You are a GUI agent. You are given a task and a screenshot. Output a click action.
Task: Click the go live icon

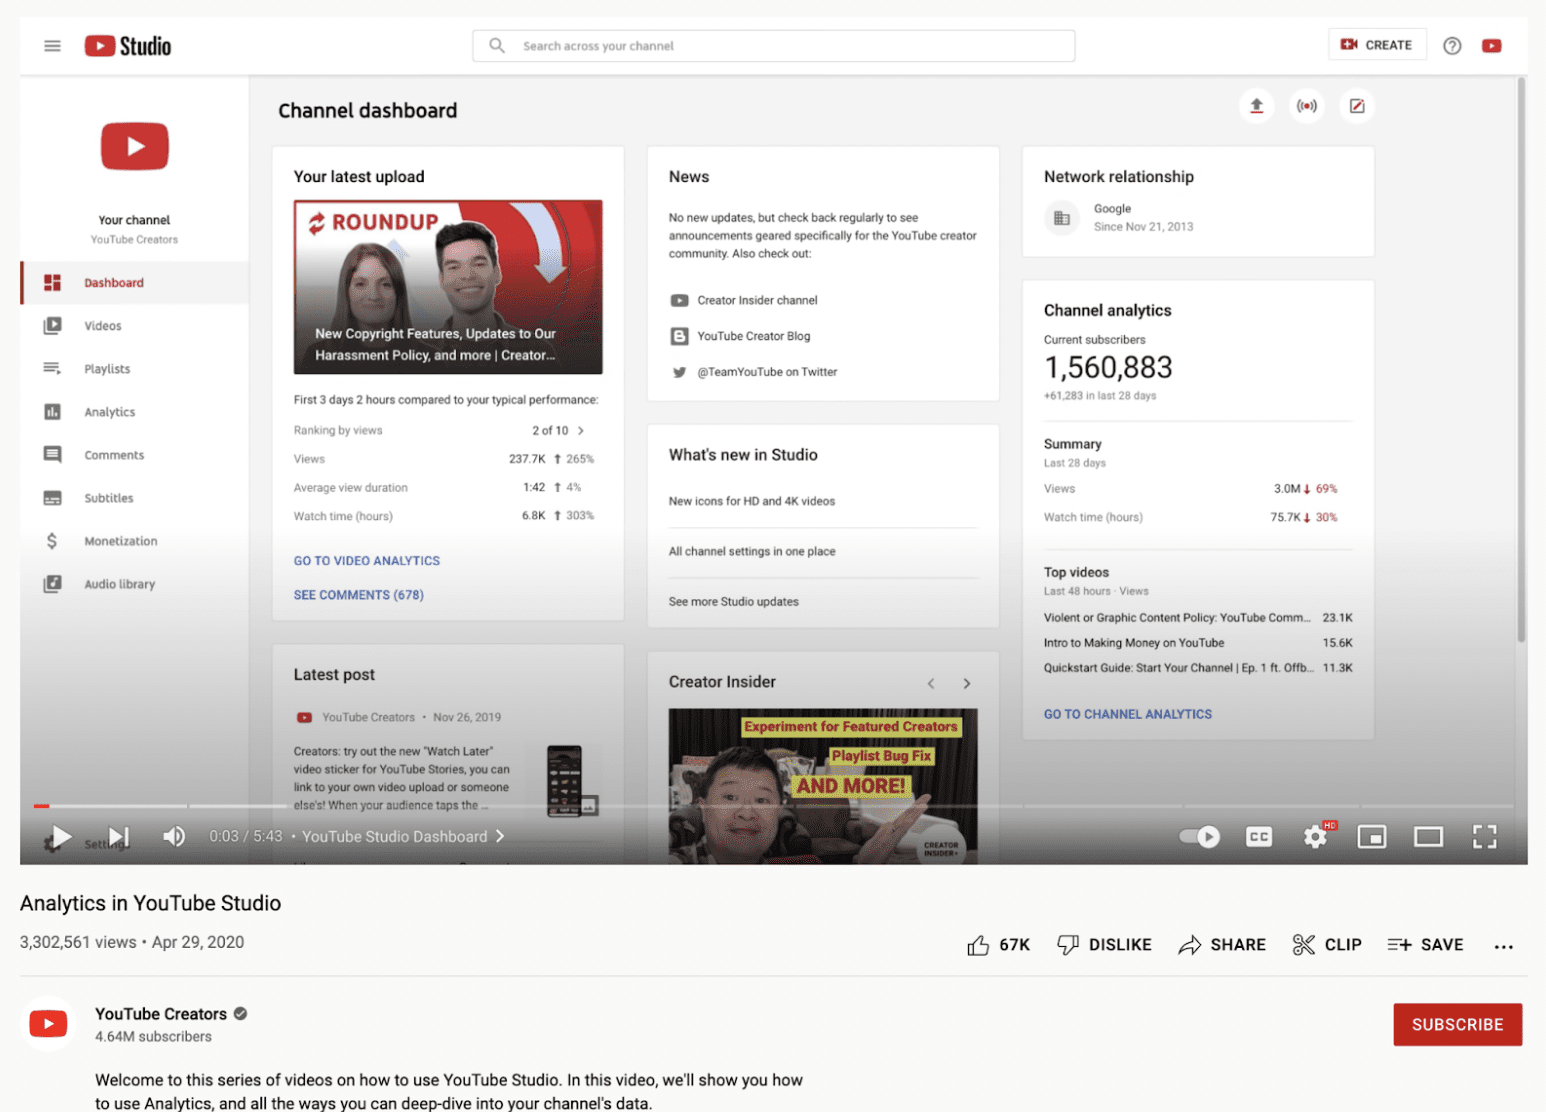tap(1306, 106)
